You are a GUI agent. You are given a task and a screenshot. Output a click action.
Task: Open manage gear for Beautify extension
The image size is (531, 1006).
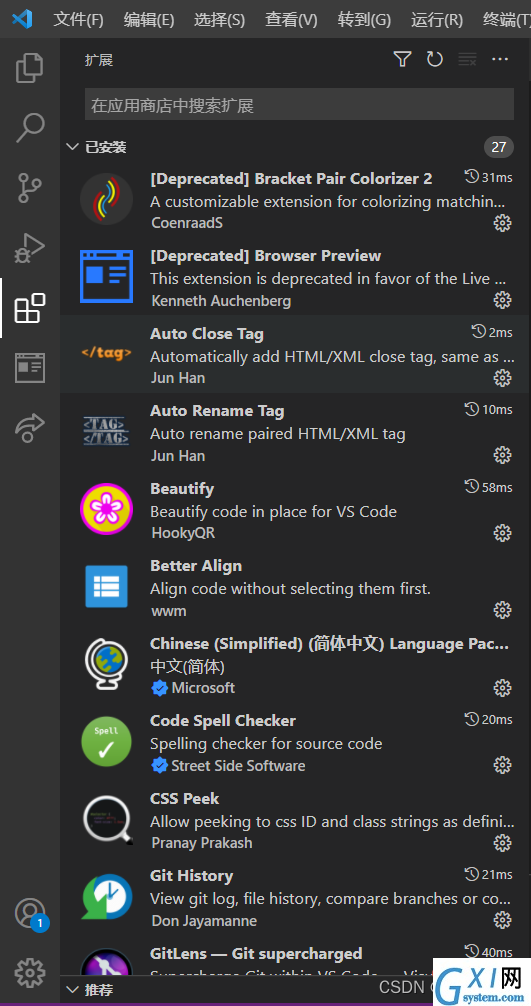click(502, 533)
